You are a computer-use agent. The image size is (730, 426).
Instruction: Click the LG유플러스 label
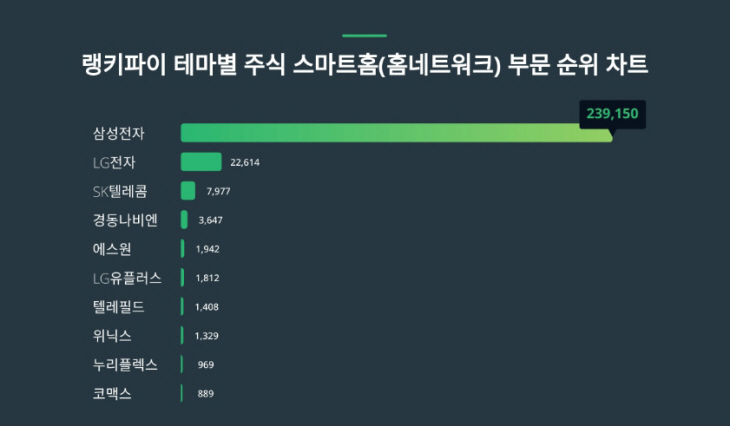tap(127, 278)
